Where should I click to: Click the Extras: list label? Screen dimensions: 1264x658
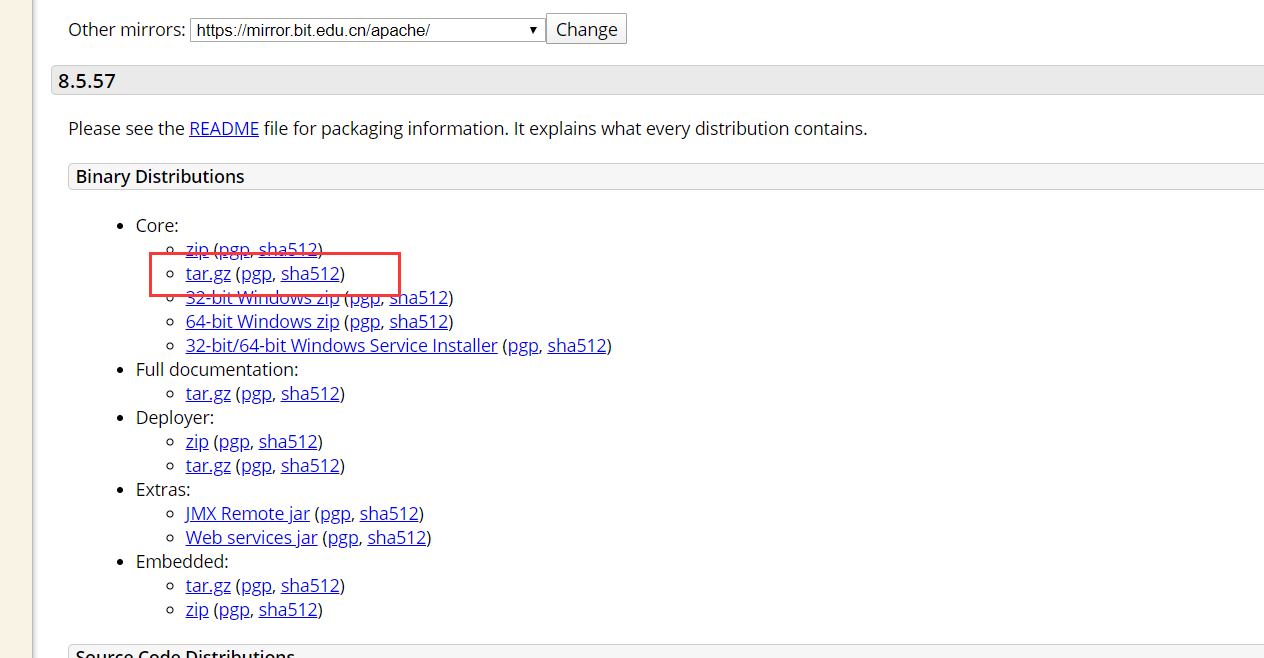(163, 490)
